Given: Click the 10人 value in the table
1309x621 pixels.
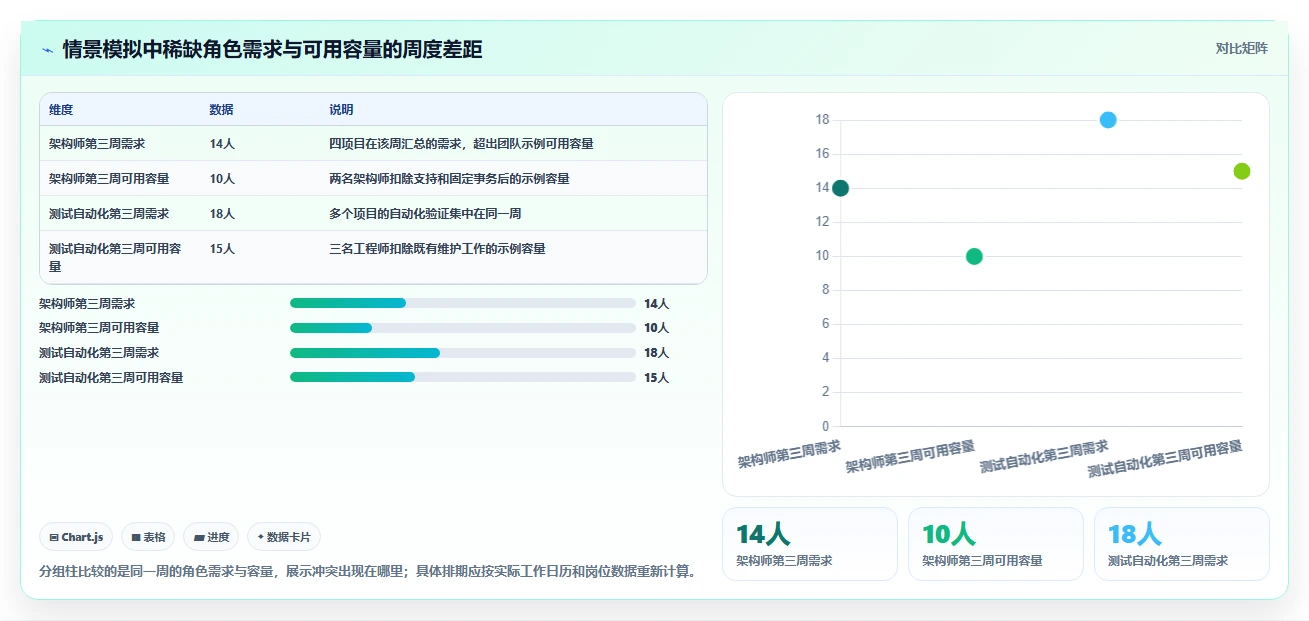Looking at the screenshot, I should pos(222,179).
